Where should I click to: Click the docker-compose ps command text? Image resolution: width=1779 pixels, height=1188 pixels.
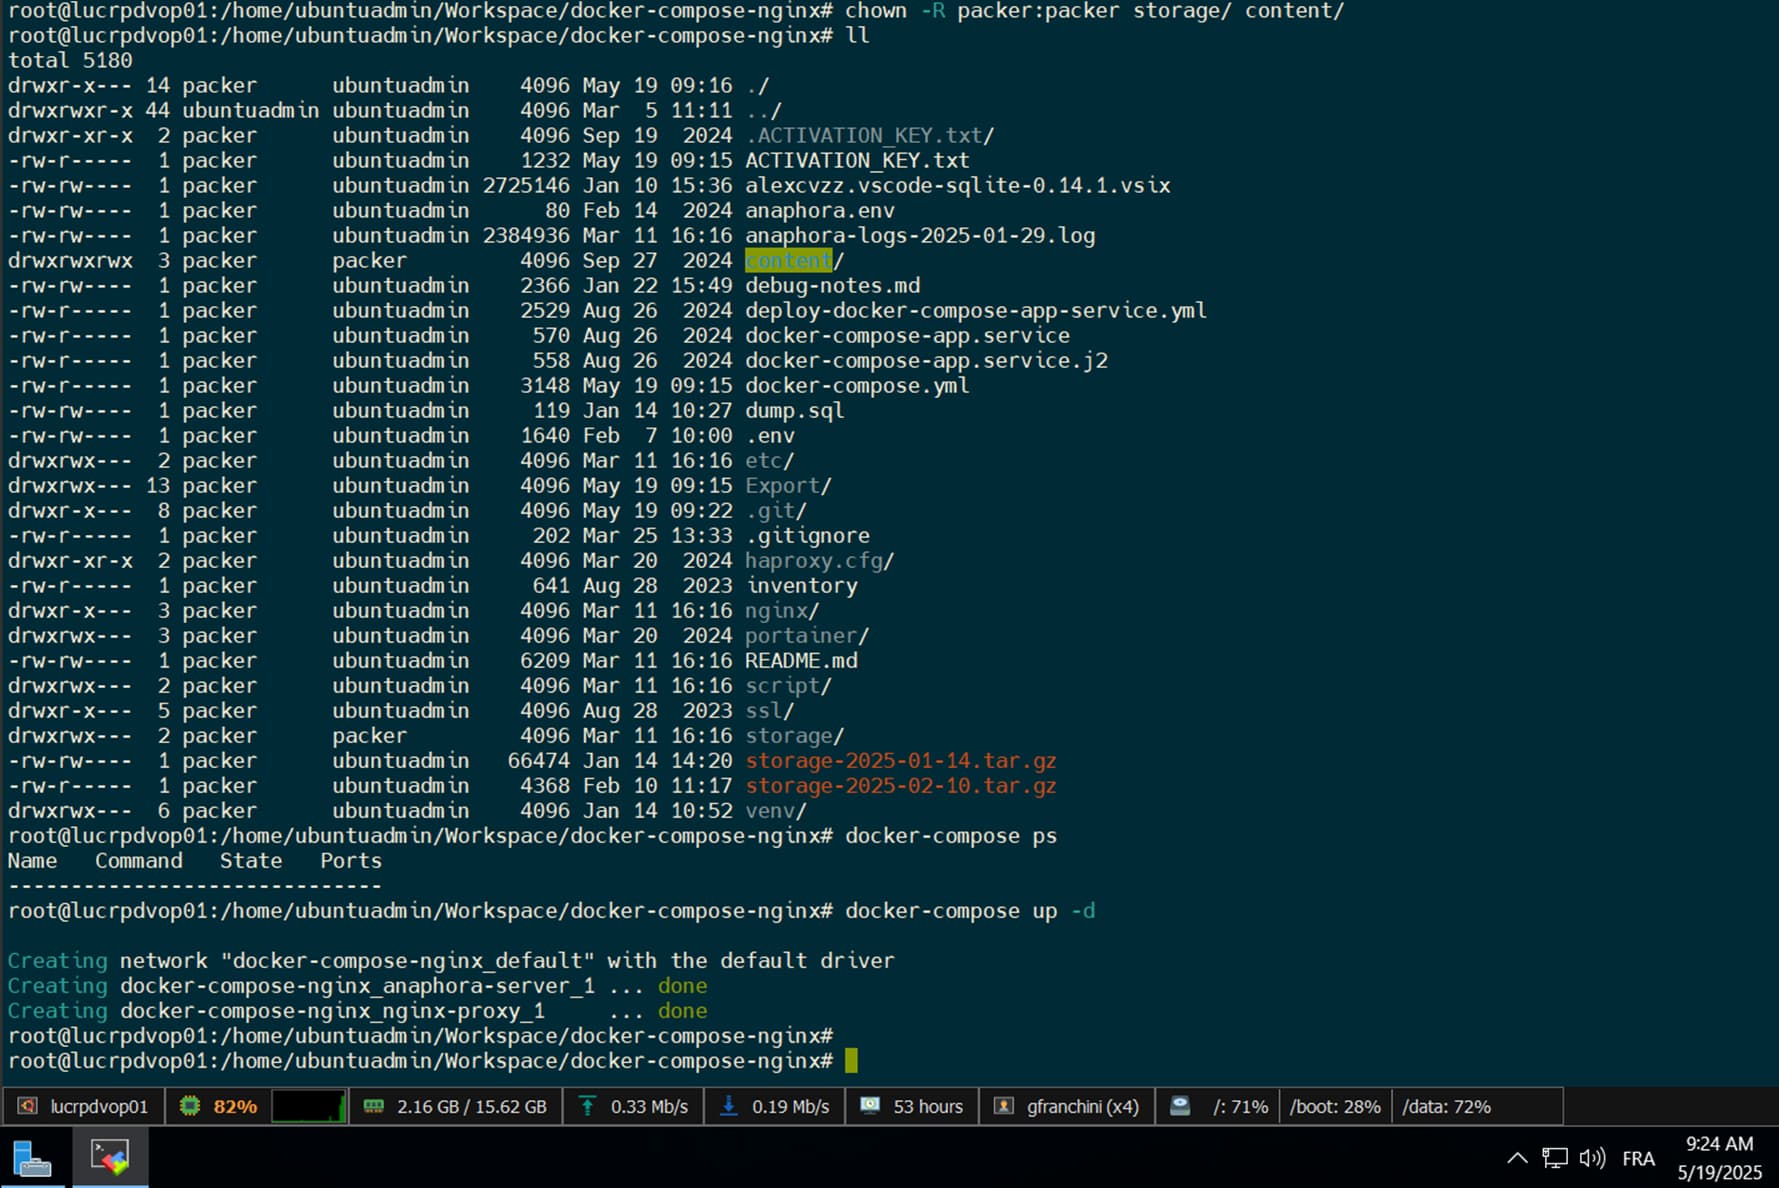coord(951,836)
